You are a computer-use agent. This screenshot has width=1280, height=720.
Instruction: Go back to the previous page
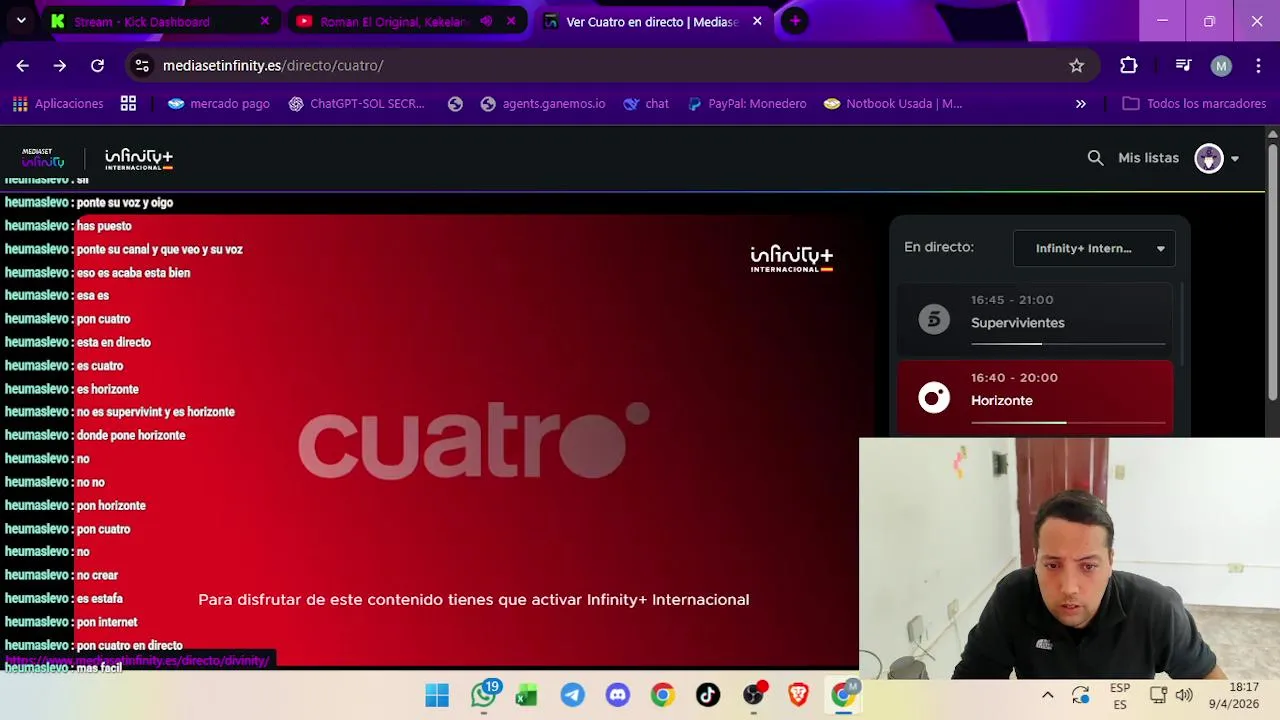[x=22, y=65]
